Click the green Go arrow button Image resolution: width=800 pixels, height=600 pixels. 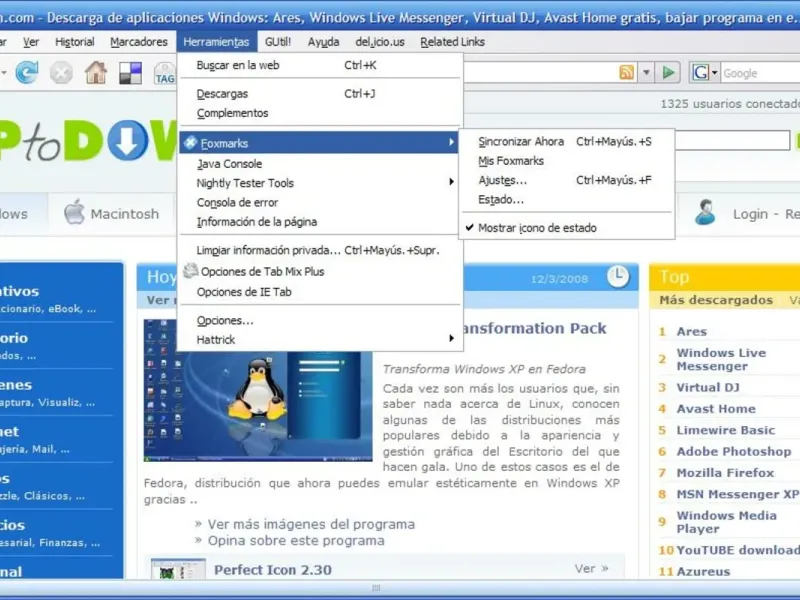(x=668, y=72)
